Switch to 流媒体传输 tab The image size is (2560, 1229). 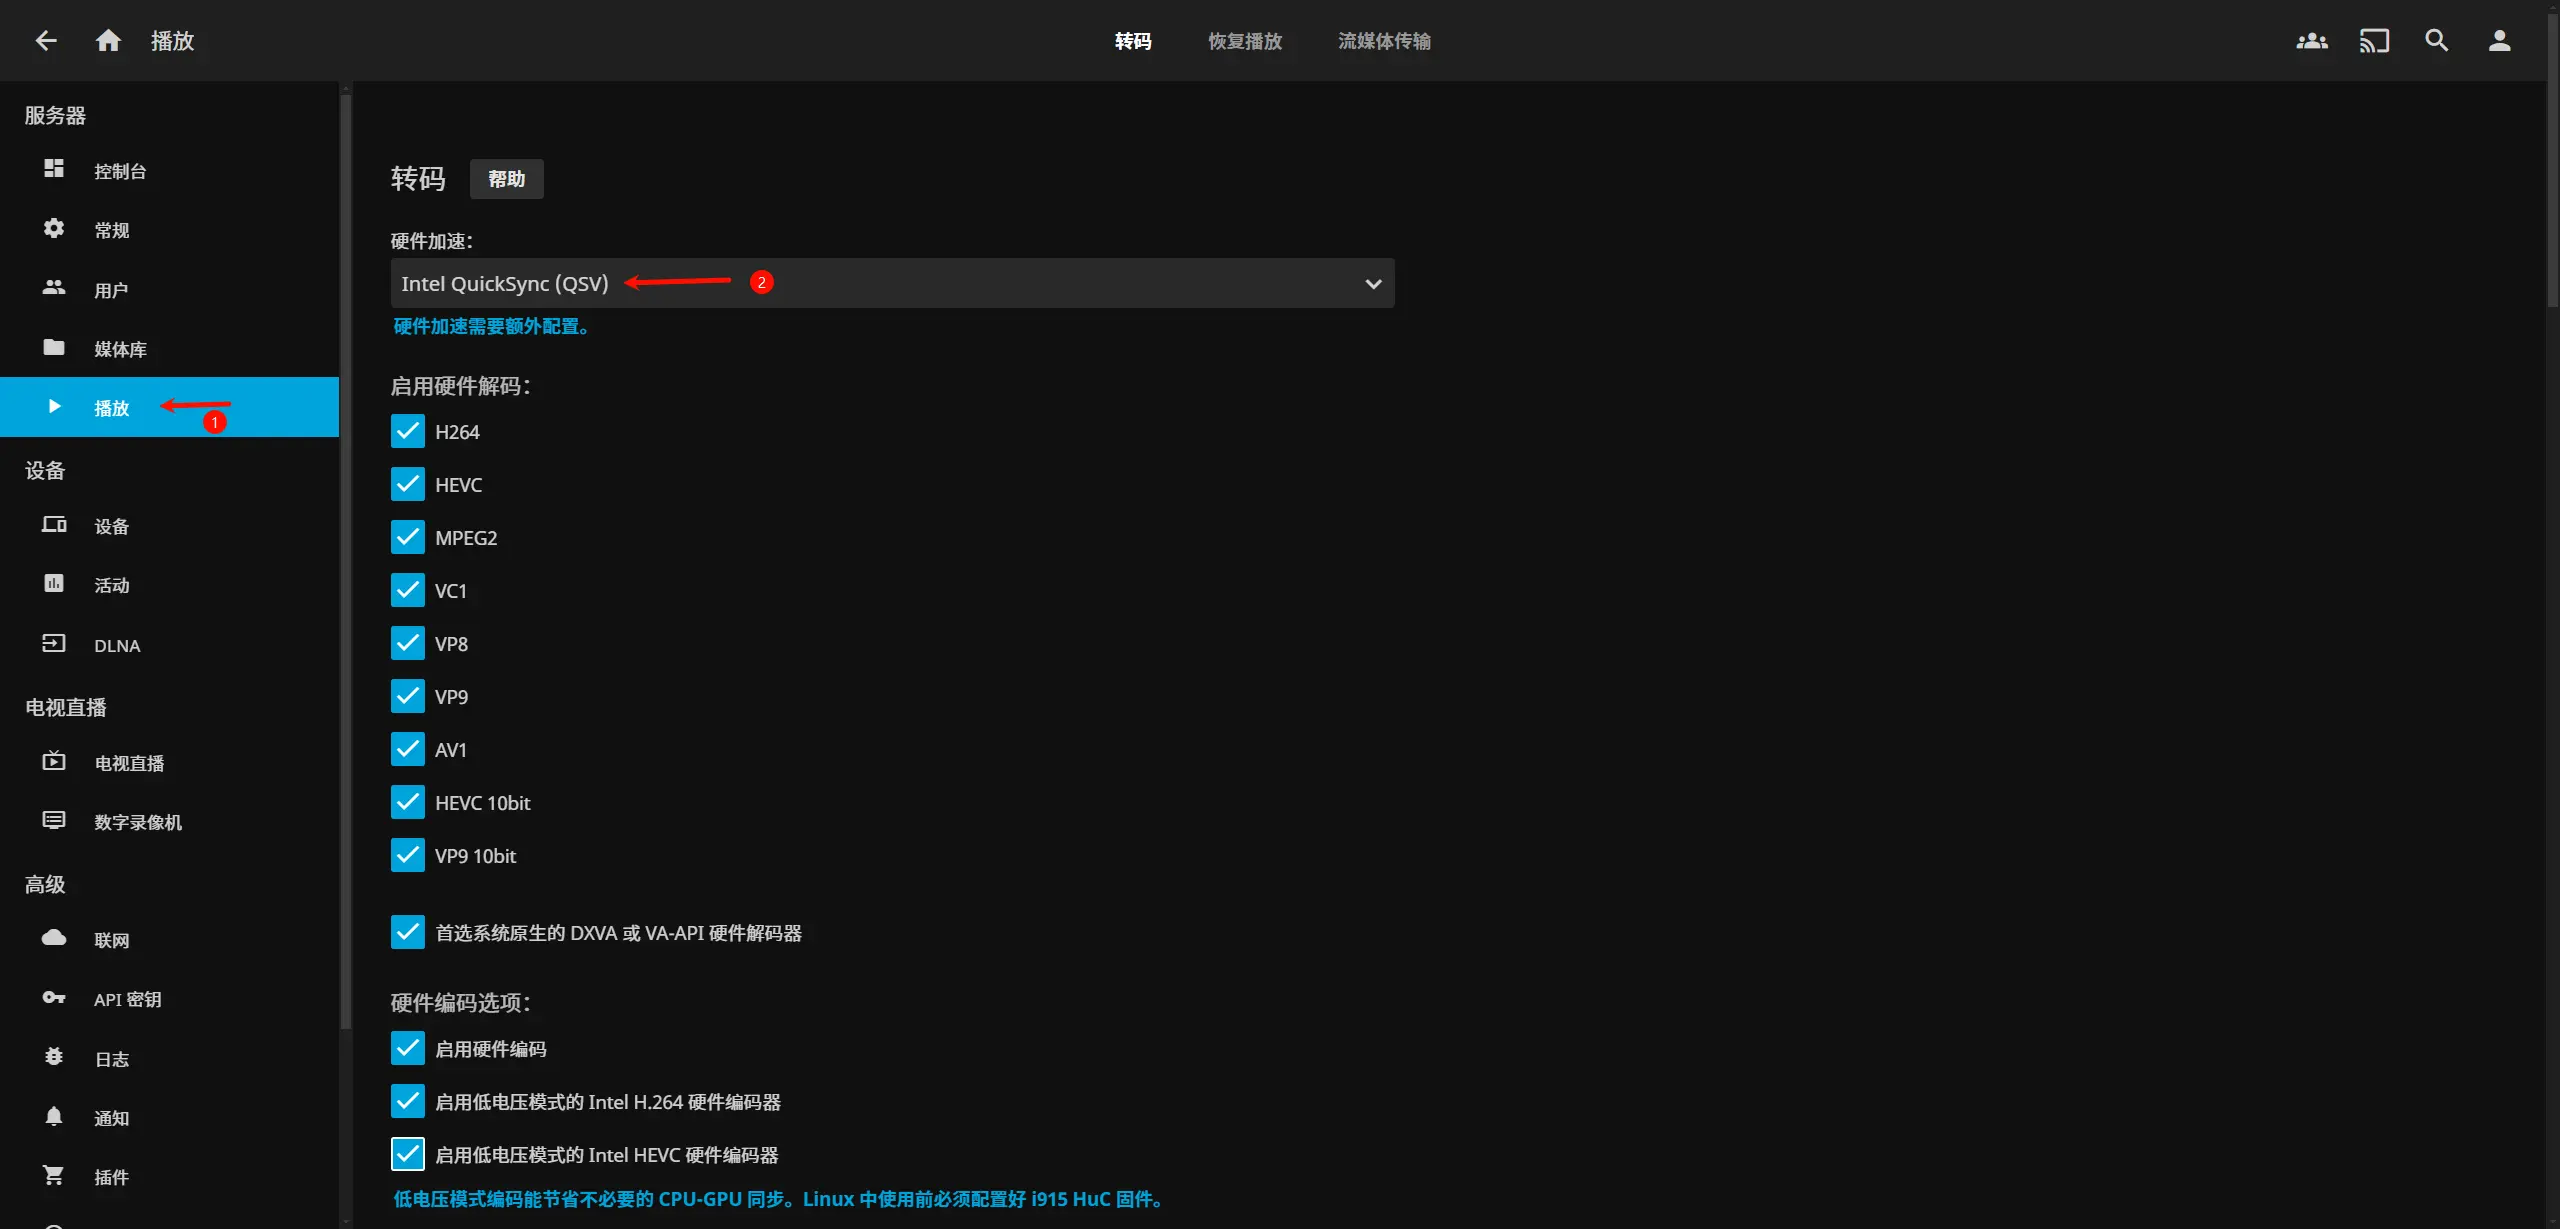point(1384,41)
